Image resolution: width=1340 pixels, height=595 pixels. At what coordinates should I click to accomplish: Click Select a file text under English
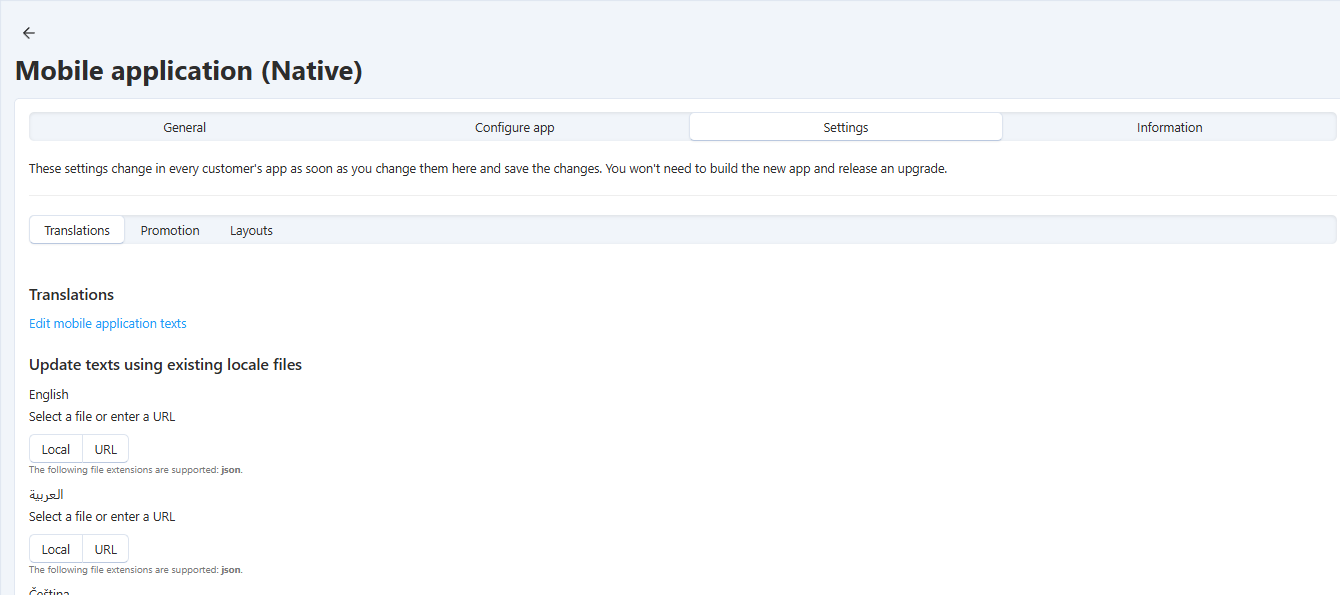(102, 416)
